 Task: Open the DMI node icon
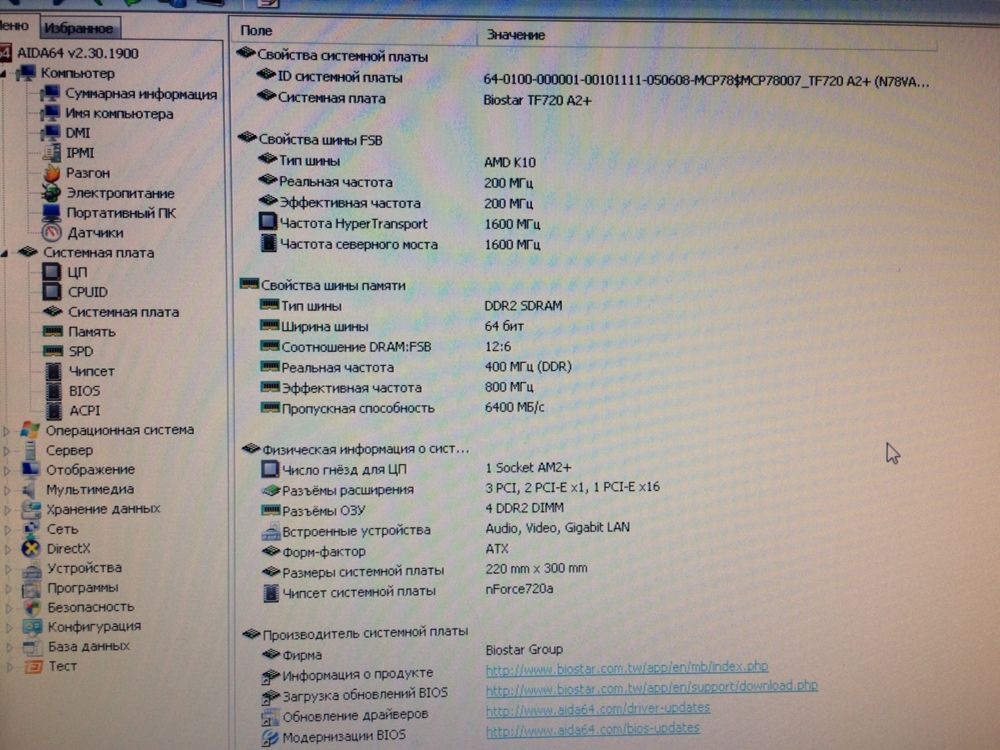pyautogui.click(x=50, y=133)
